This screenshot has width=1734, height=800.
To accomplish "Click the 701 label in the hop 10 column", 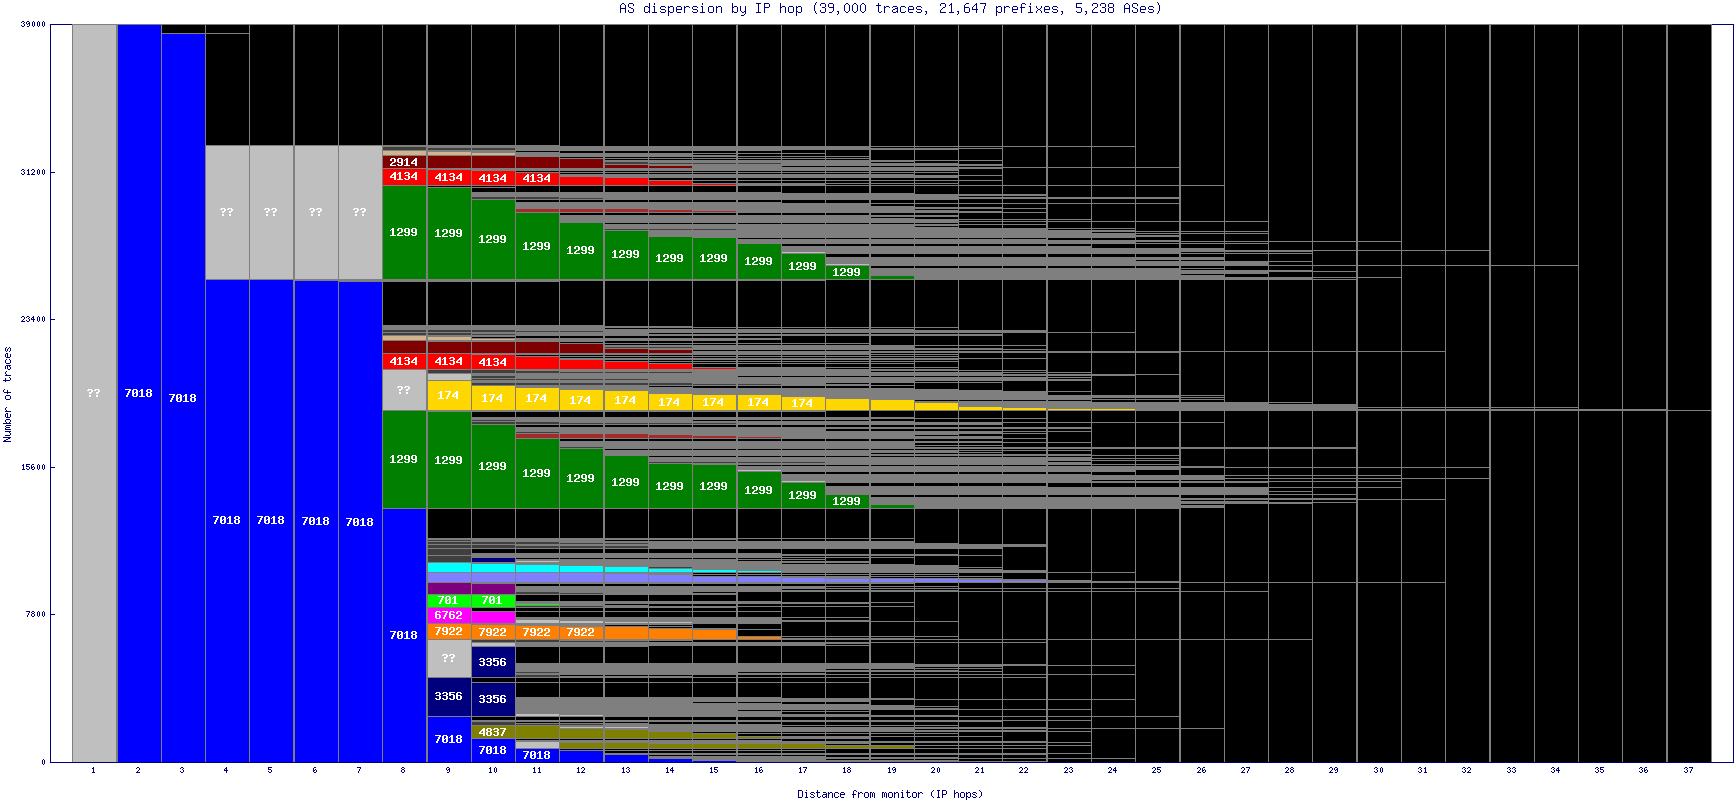I will point(492,600).
